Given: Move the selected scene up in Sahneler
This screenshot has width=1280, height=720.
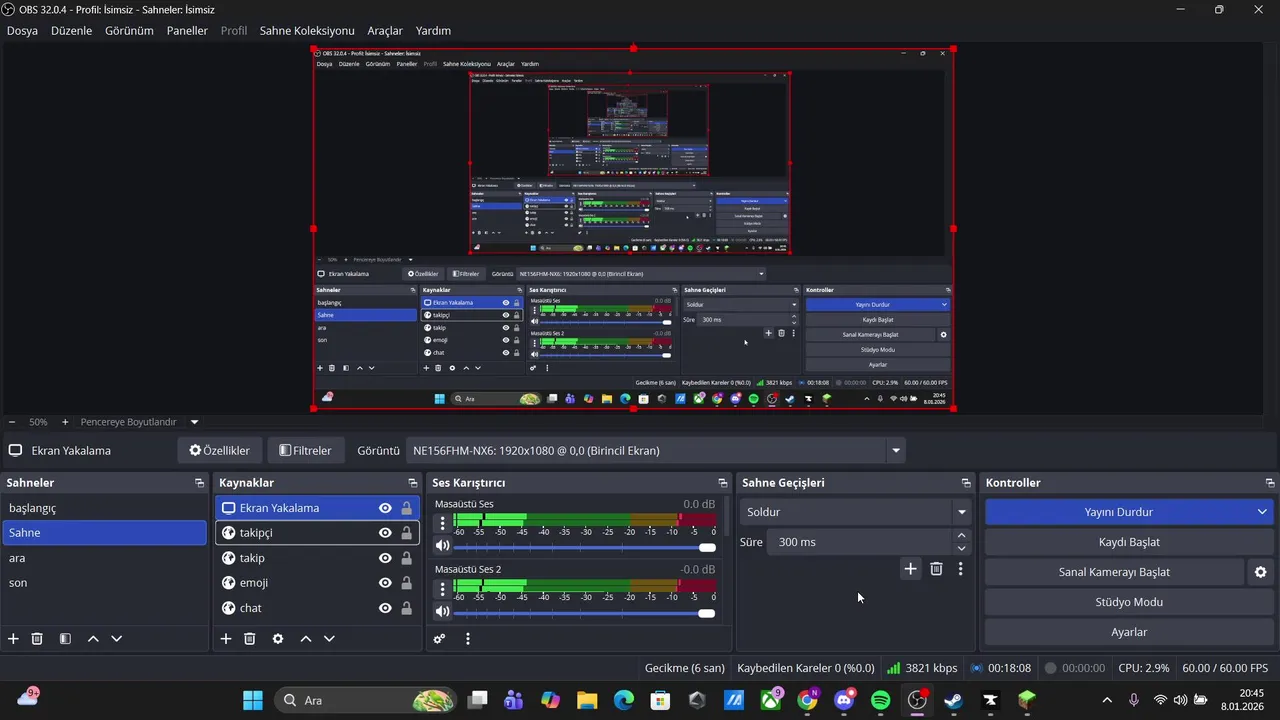Looking at the screenshot, I should pos(93,638).
